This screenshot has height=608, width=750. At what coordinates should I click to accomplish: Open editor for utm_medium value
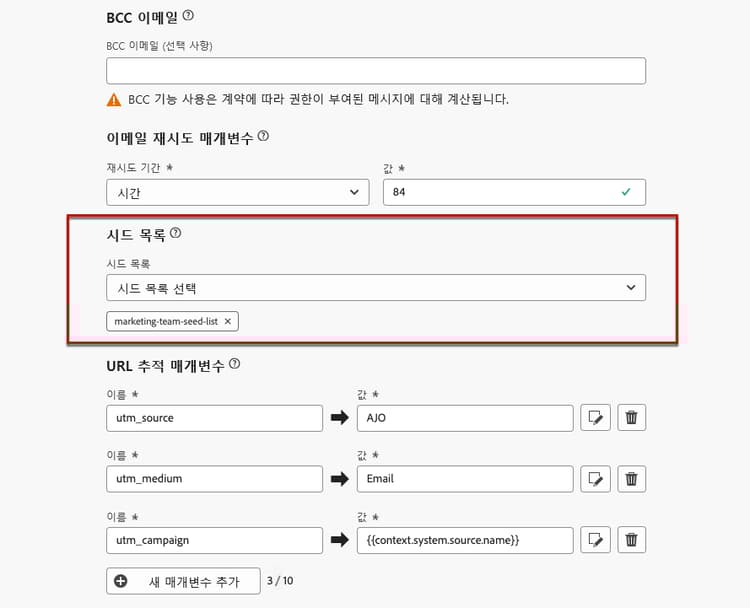coord(595,479)
